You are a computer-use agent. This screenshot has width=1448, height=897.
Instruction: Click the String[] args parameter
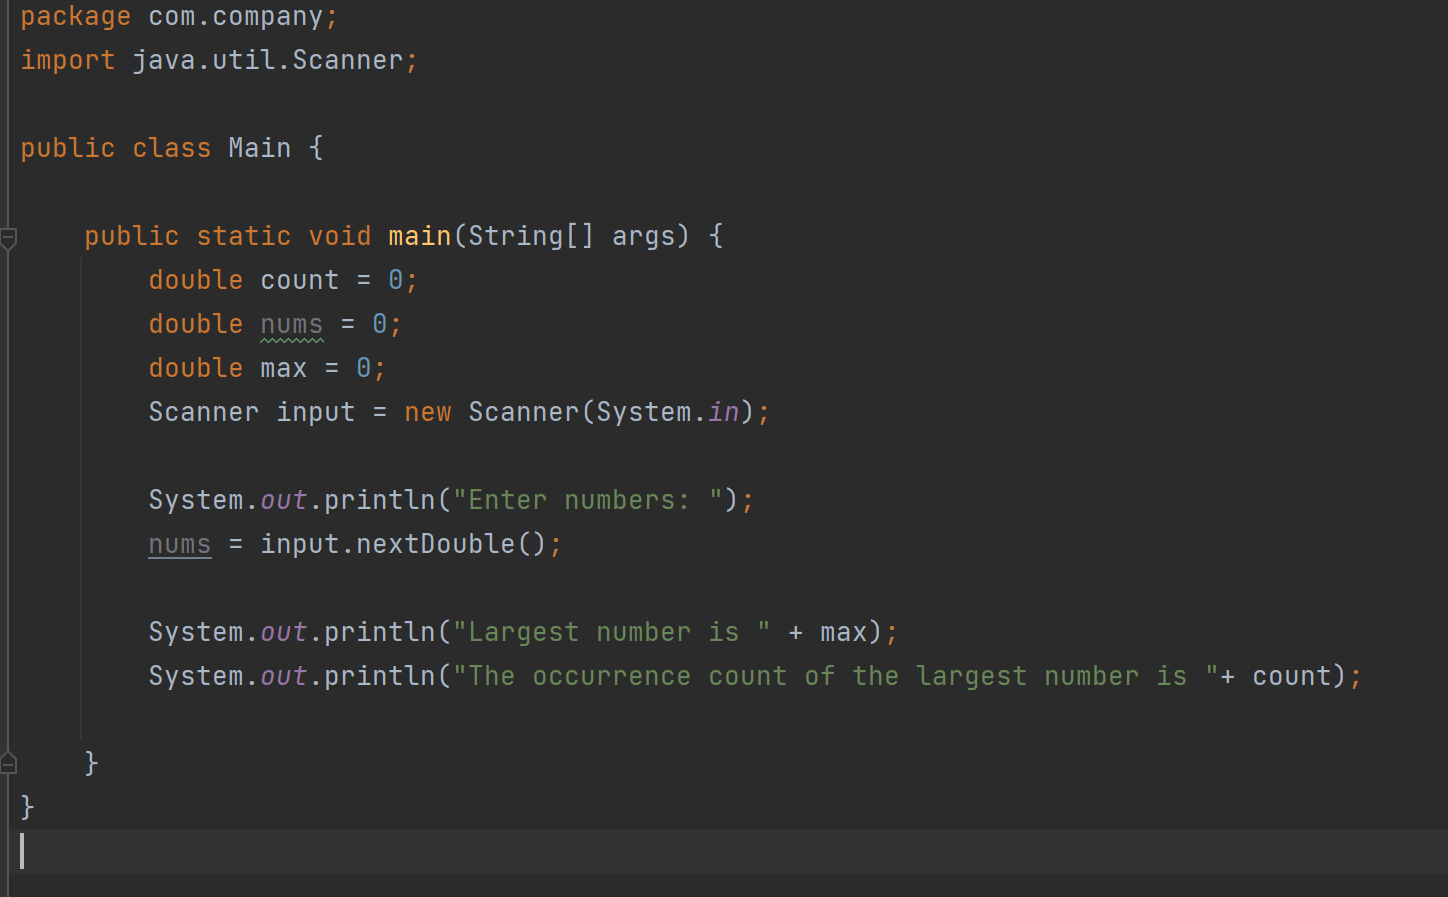coord(570,235)
